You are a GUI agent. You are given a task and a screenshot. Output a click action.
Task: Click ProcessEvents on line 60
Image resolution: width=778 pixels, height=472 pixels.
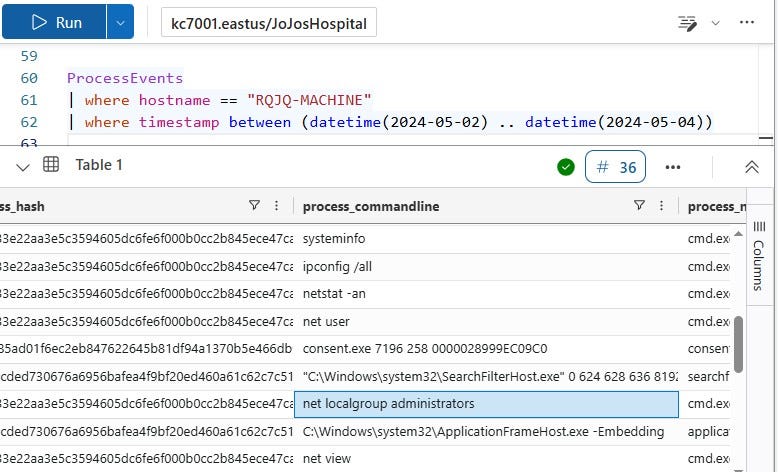tap(125, 78)
